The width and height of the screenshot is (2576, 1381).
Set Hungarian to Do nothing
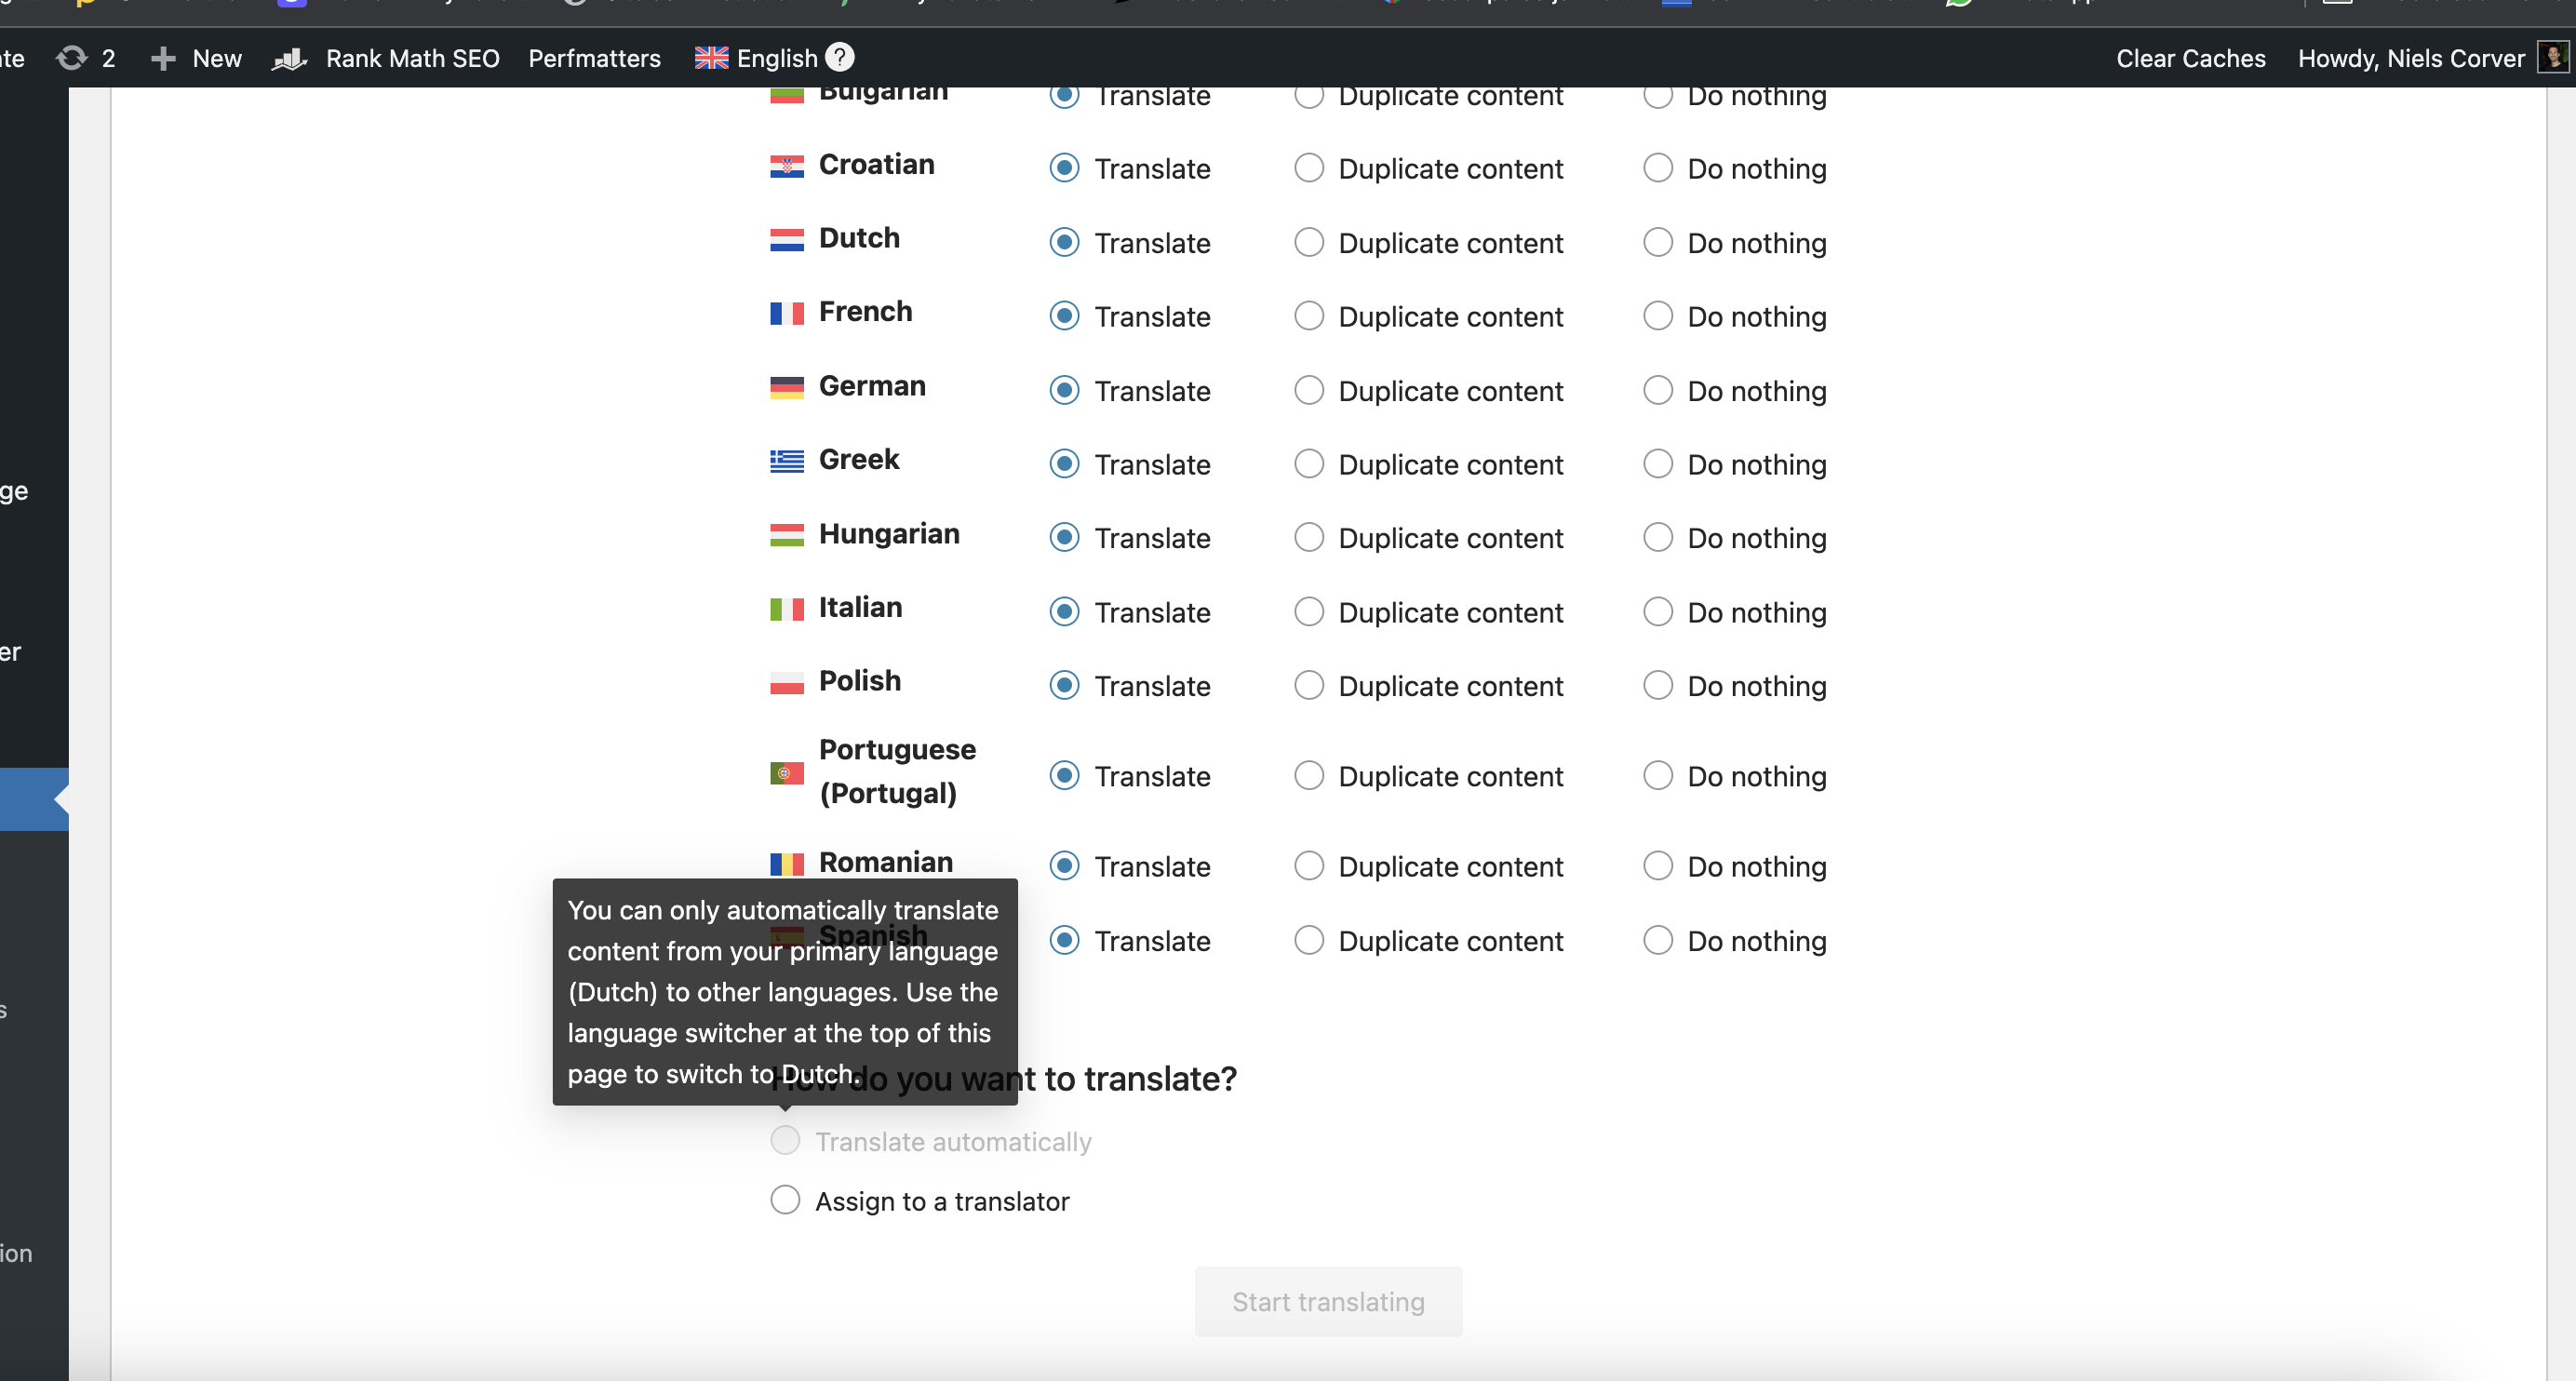[x=1658, y=537]
